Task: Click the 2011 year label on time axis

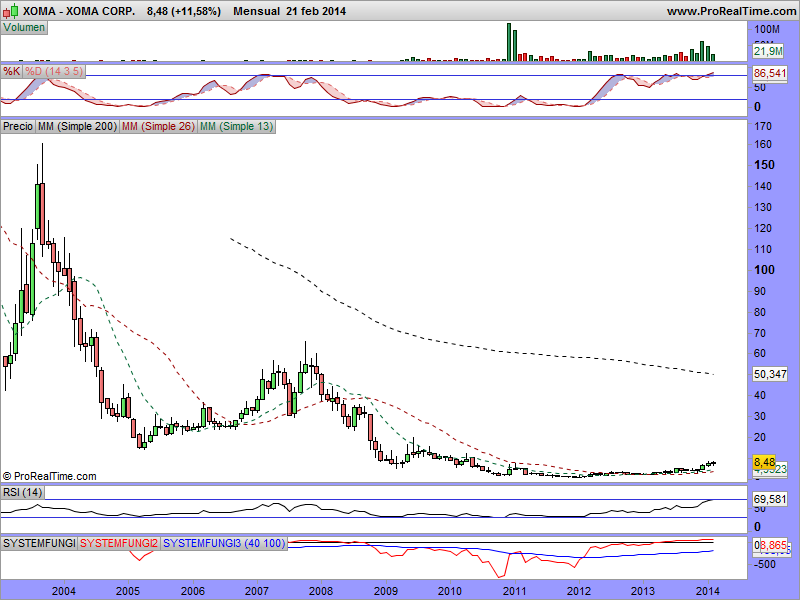Action: coord(515,591)
